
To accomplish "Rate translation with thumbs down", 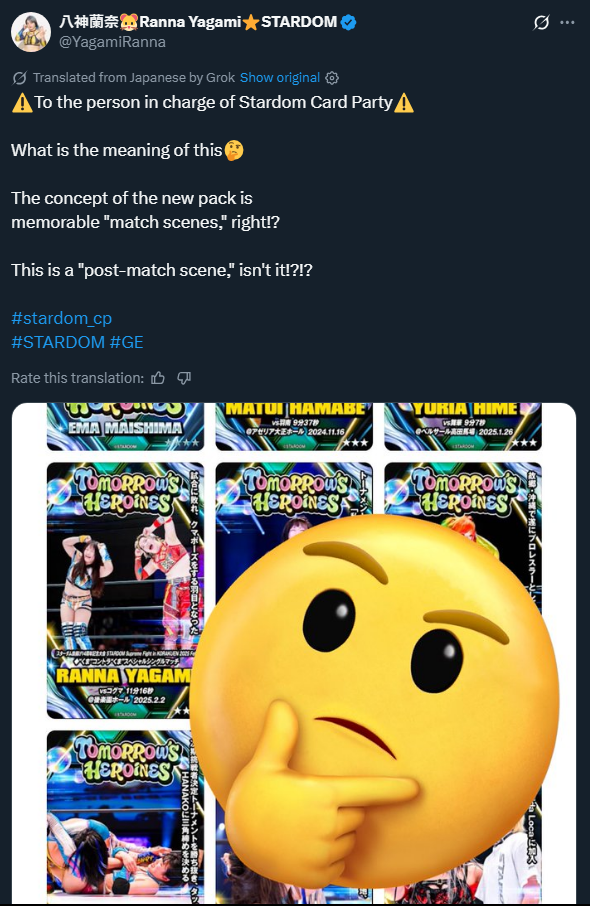I will point(184,378).
